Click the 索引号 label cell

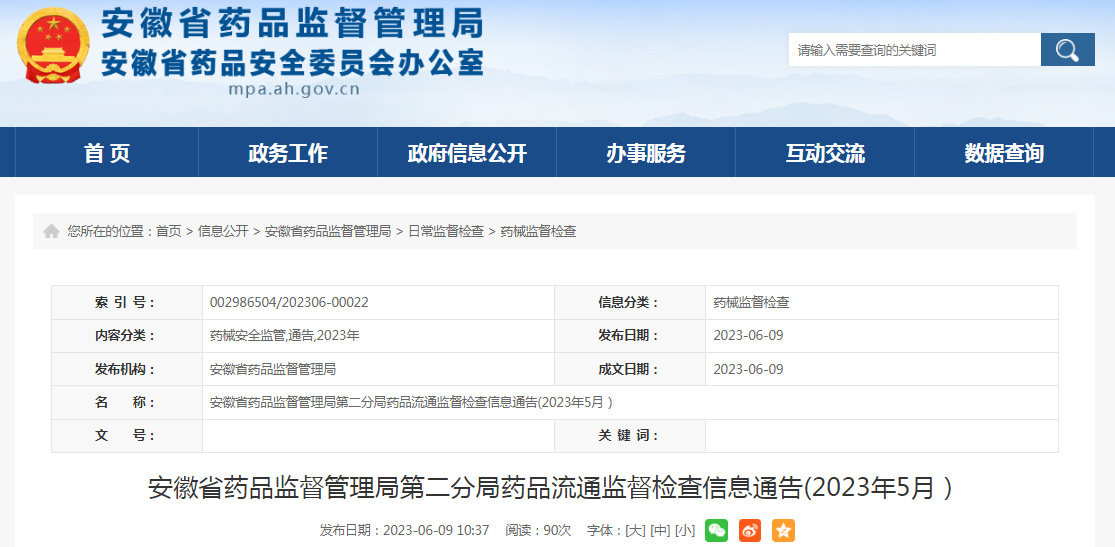point(127,302)
